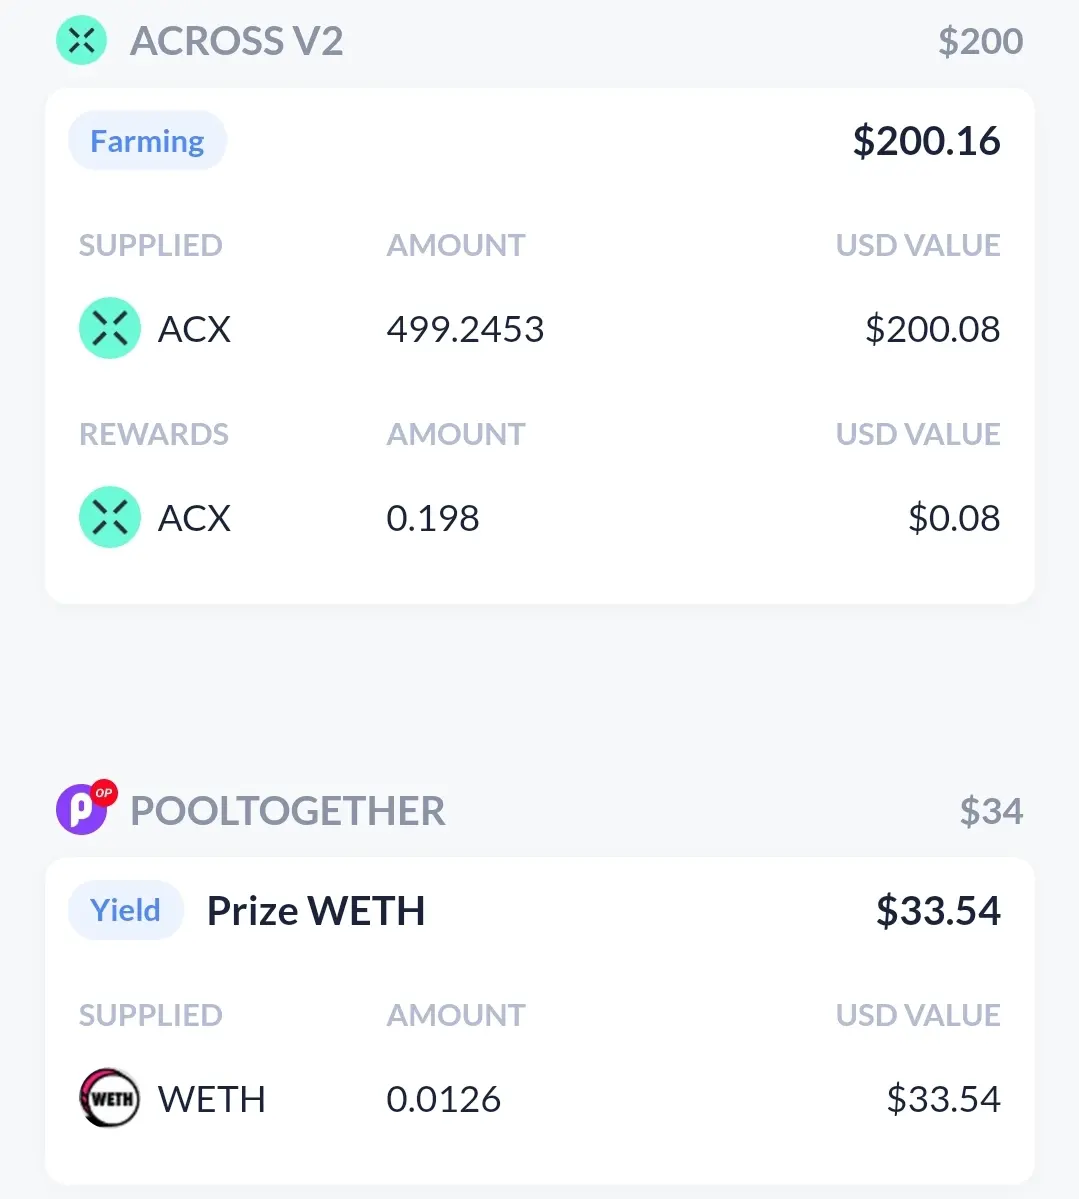Click the WETH token icon

(x=109, y=1098)
